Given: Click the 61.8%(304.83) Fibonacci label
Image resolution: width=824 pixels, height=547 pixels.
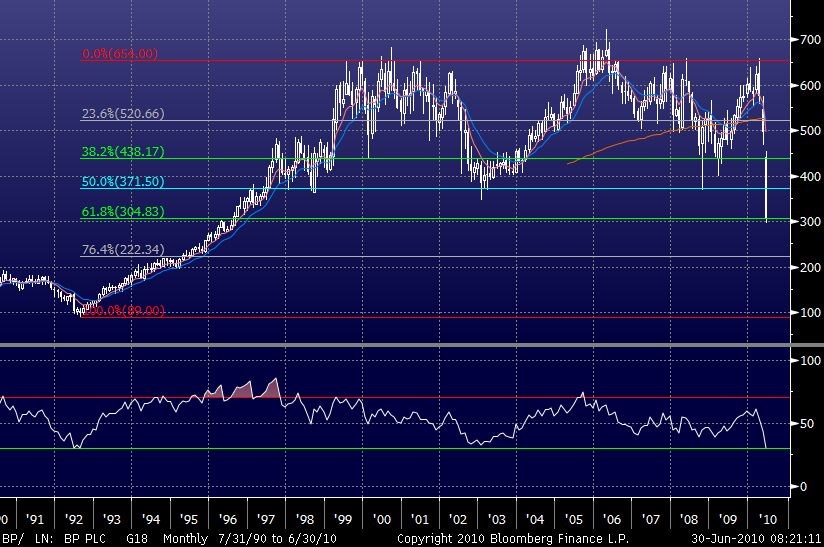Looking at the screenshot, I should [x=121, y=212].
